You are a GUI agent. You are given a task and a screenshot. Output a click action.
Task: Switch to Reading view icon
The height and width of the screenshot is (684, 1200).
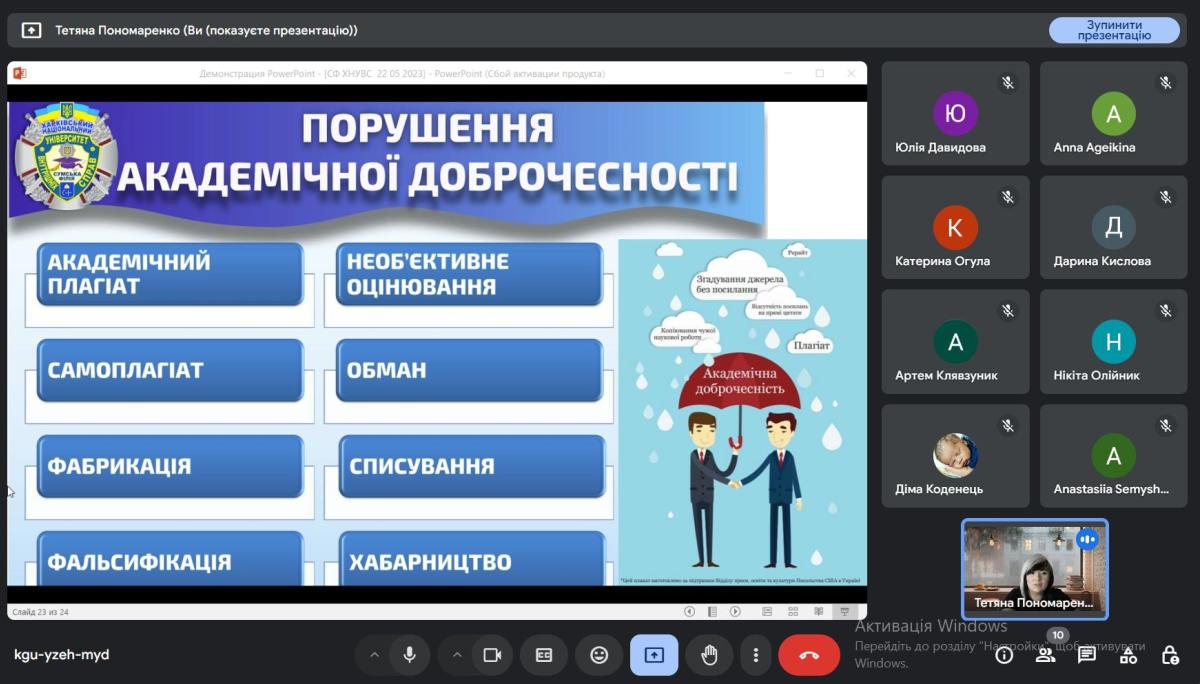click(819, 611)
